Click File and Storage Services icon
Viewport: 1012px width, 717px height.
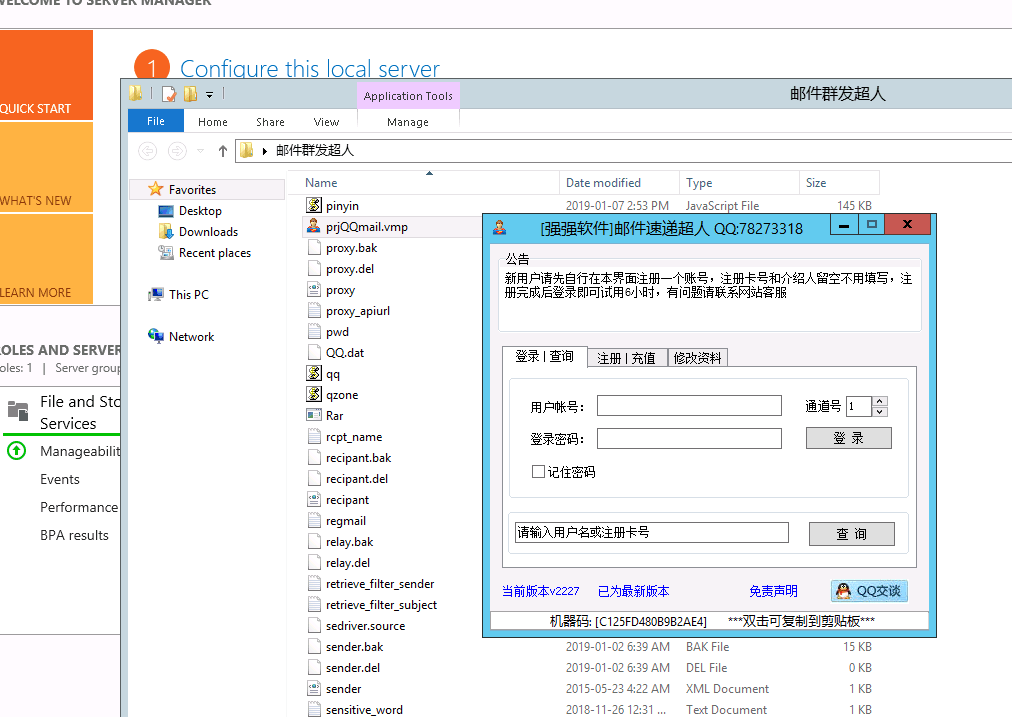pos(18,410)
